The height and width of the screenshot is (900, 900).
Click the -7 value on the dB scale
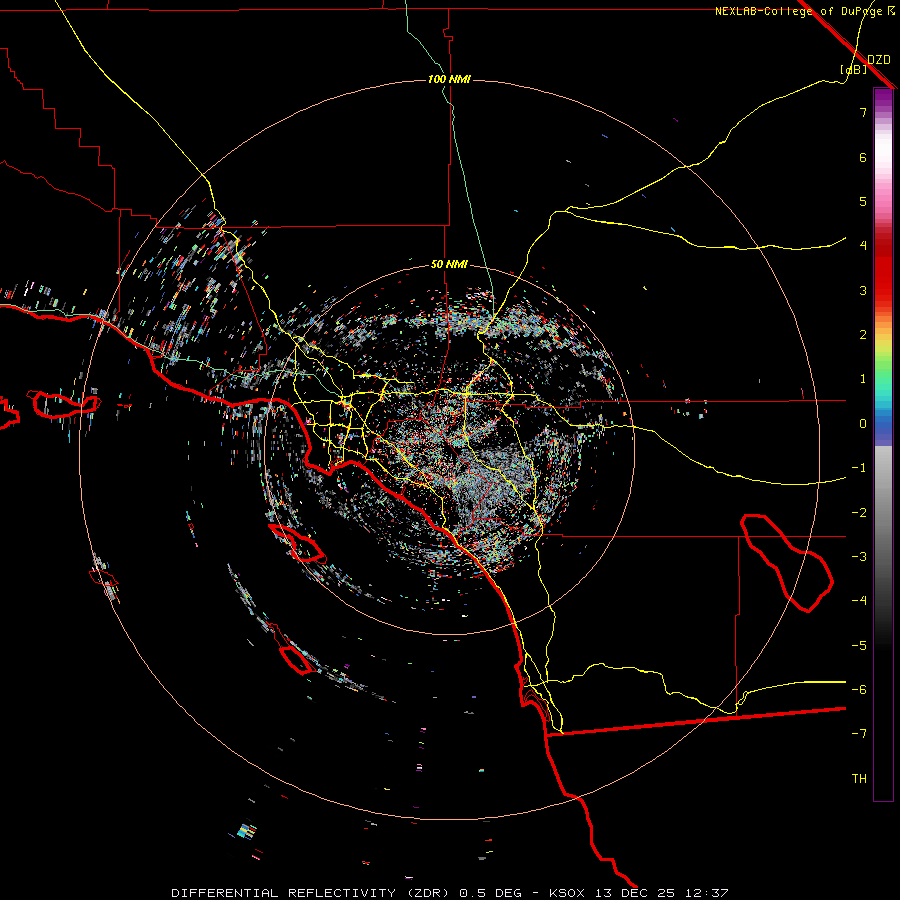click(859, 734)
